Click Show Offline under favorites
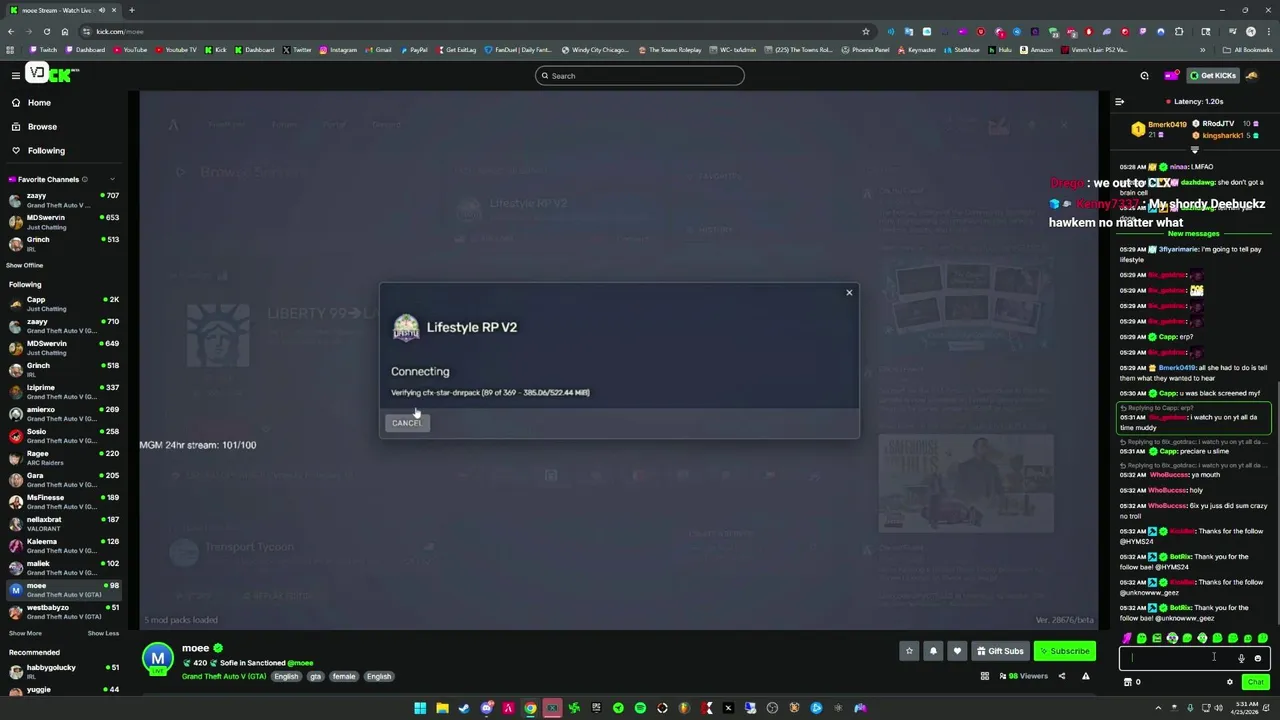Viewport: 1280px width, 720px height. (x=26, y=265)
